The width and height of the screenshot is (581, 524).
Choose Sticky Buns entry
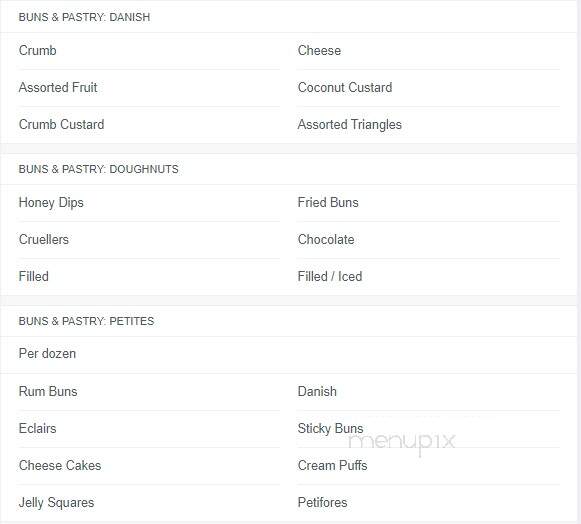[330, 428]
